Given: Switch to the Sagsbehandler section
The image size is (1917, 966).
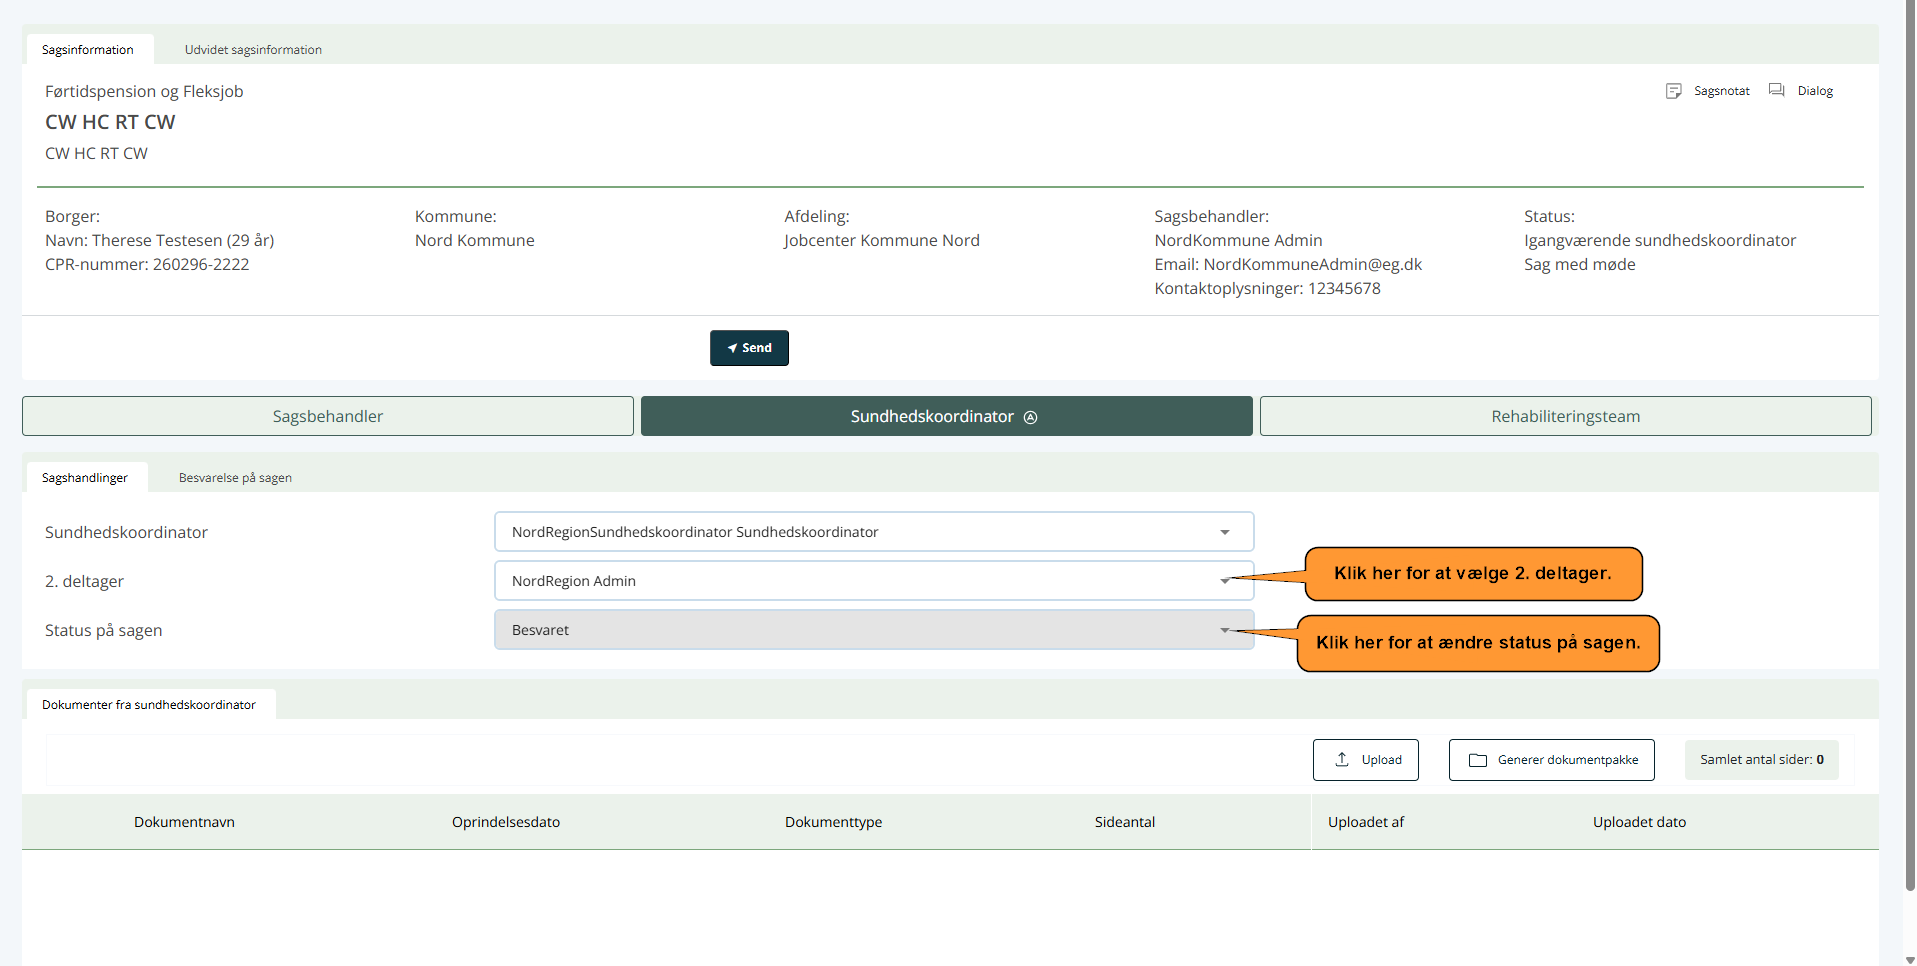Looking at the screenshot, I should pos(328,416).
